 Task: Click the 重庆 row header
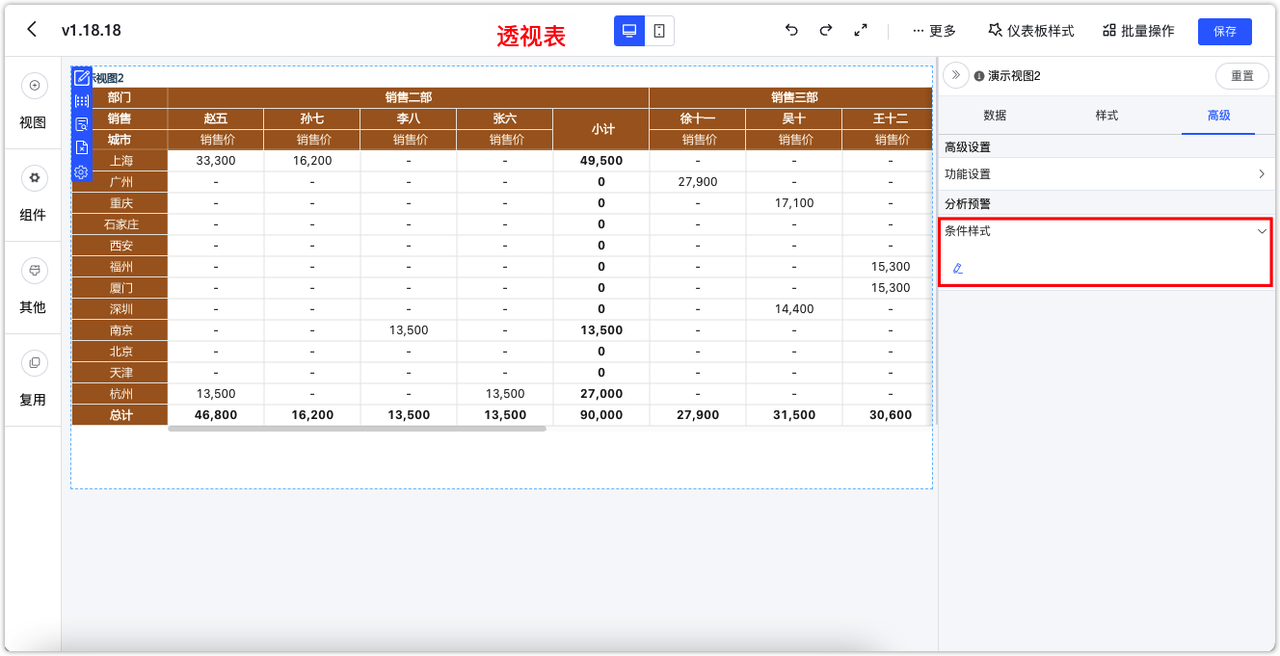click(x=120, y=203)
